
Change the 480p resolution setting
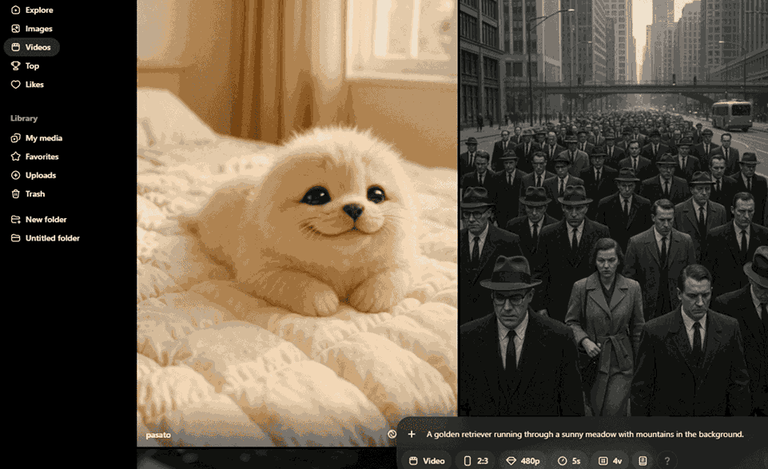523,461
